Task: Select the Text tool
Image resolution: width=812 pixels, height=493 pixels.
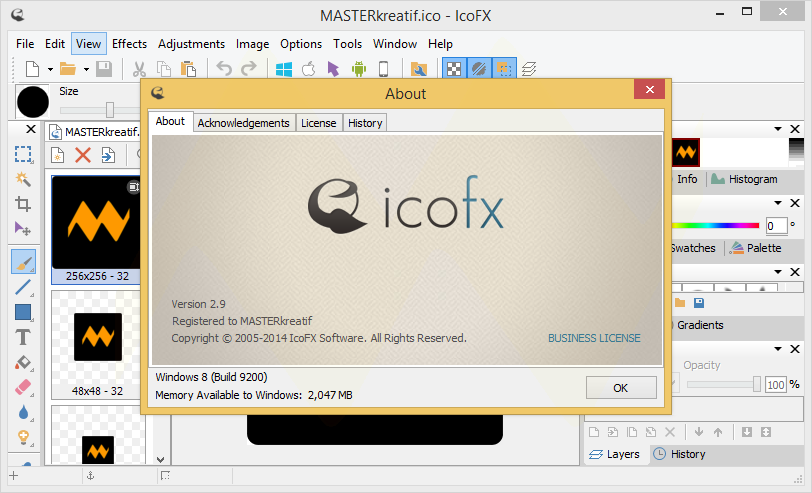Action: (23, 337)
